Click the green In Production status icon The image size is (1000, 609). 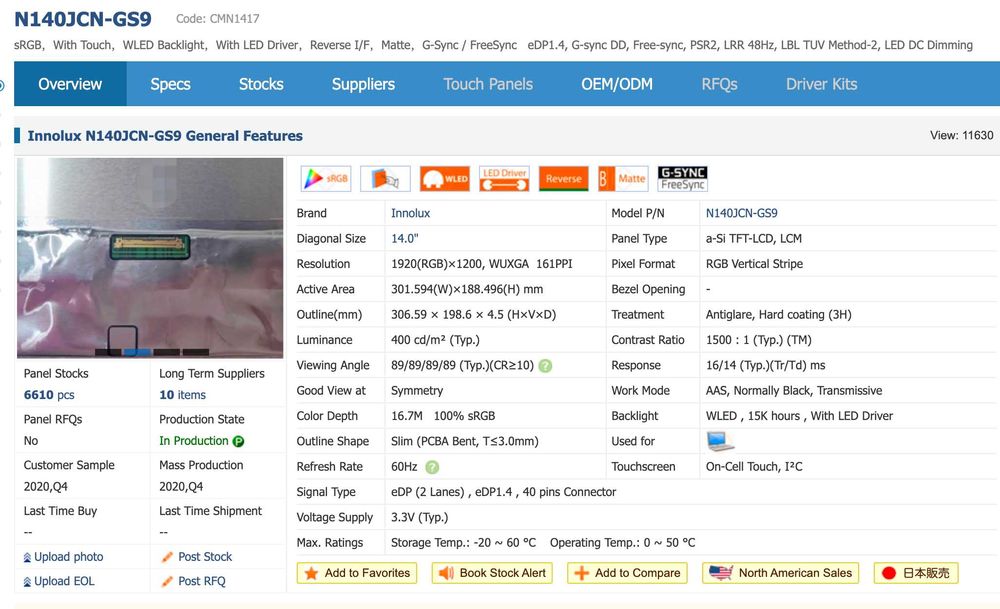[x=239, y=441]
